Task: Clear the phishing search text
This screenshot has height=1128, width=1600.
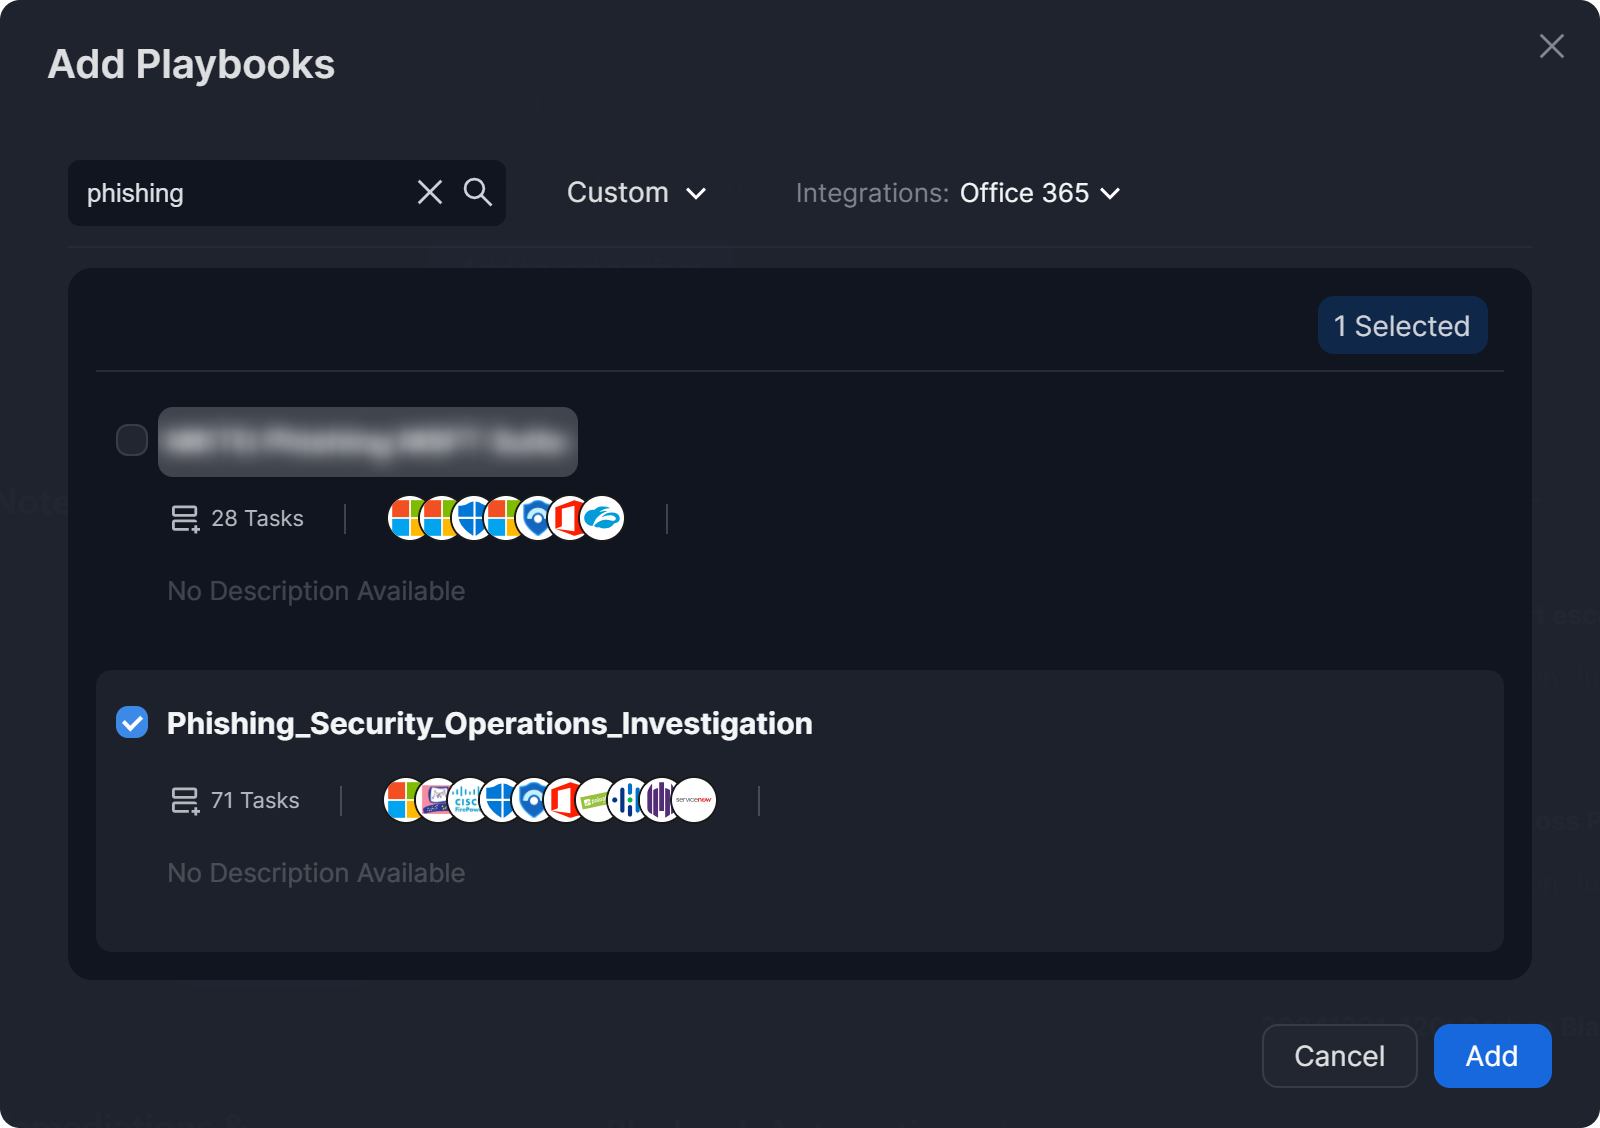Action: (x=430, y=192)
